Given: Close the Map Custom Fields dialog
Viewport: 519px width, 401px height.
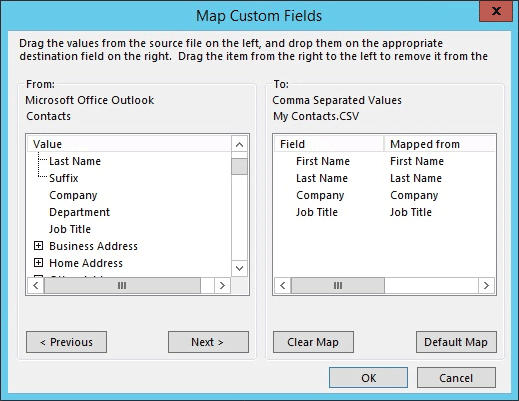Looking at the screenshot, I should click(x=496, y=11).
